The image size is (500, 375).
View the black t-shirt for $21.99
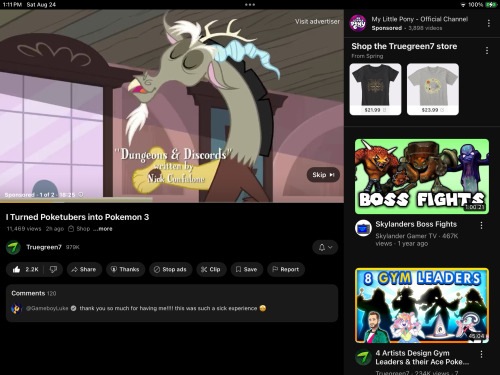pyautogui.click(x=375, y=89)
